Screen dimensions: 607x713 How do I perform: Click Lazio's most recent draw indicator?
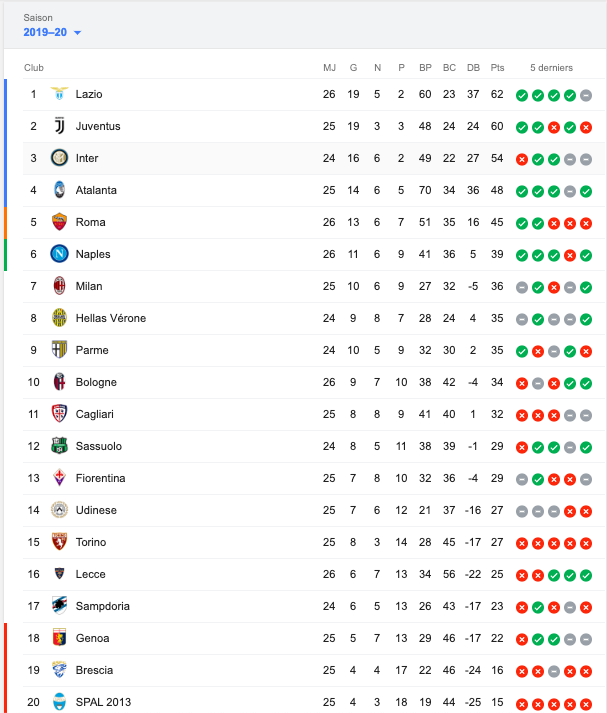pyautogui.click(x=586, y=95)
